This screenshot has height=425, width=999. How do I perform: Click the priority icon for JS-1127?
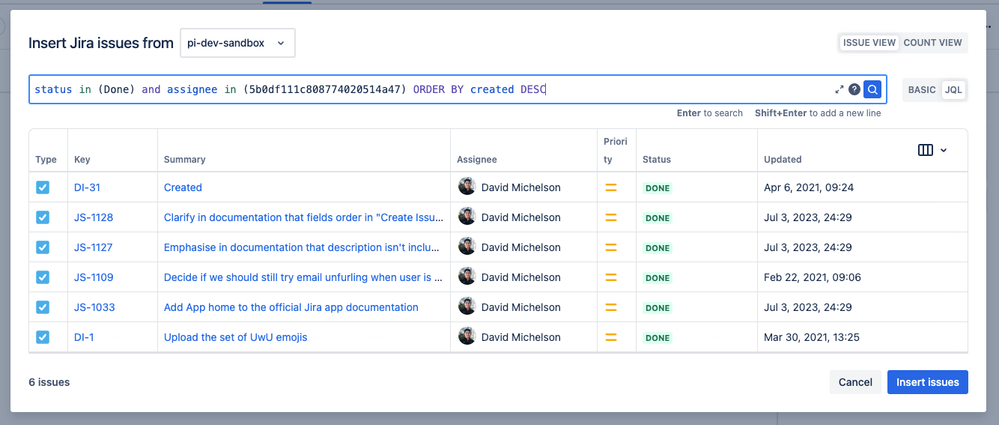point(611,247)
